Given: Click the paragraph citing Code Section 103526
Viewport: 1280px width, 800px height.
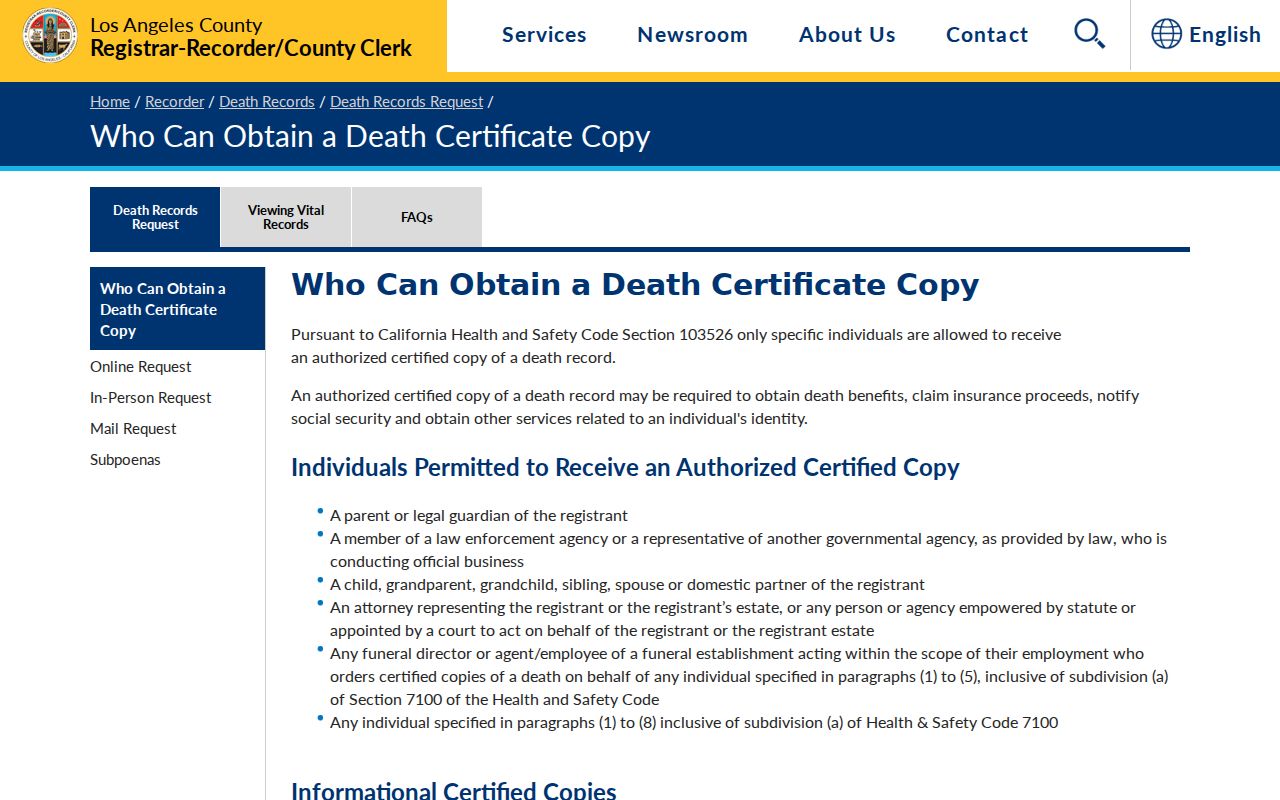Looking at the screenshot, I should (x=676, y=346).
